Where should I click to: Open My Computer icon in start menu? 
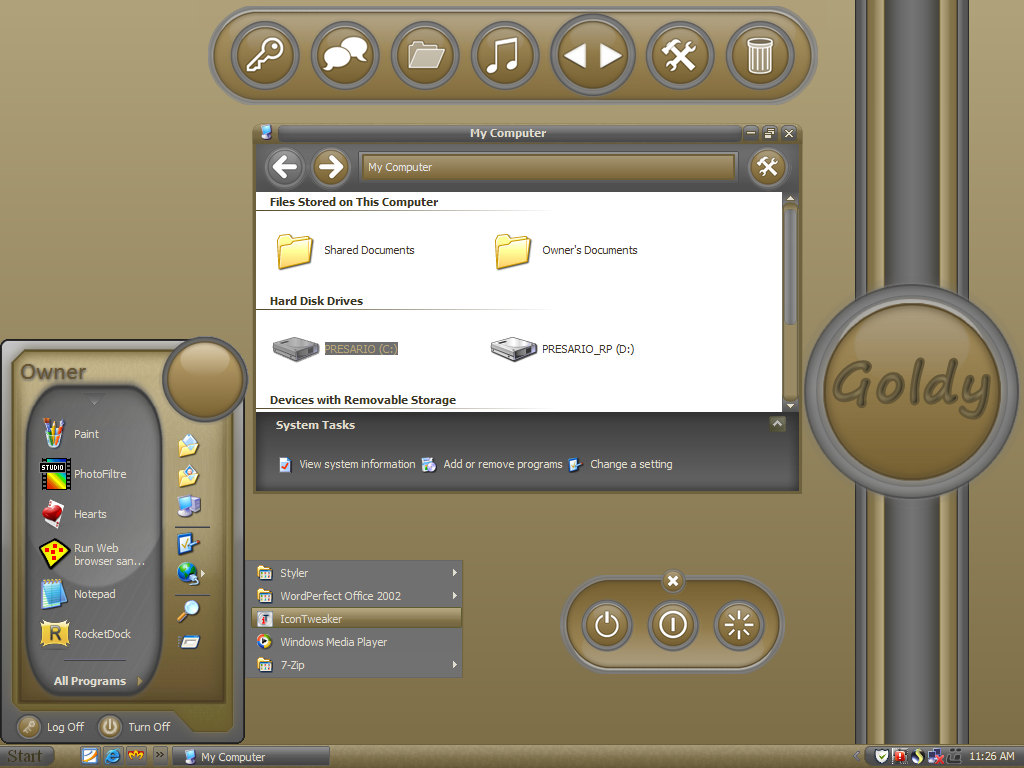(x=189, y=506)
